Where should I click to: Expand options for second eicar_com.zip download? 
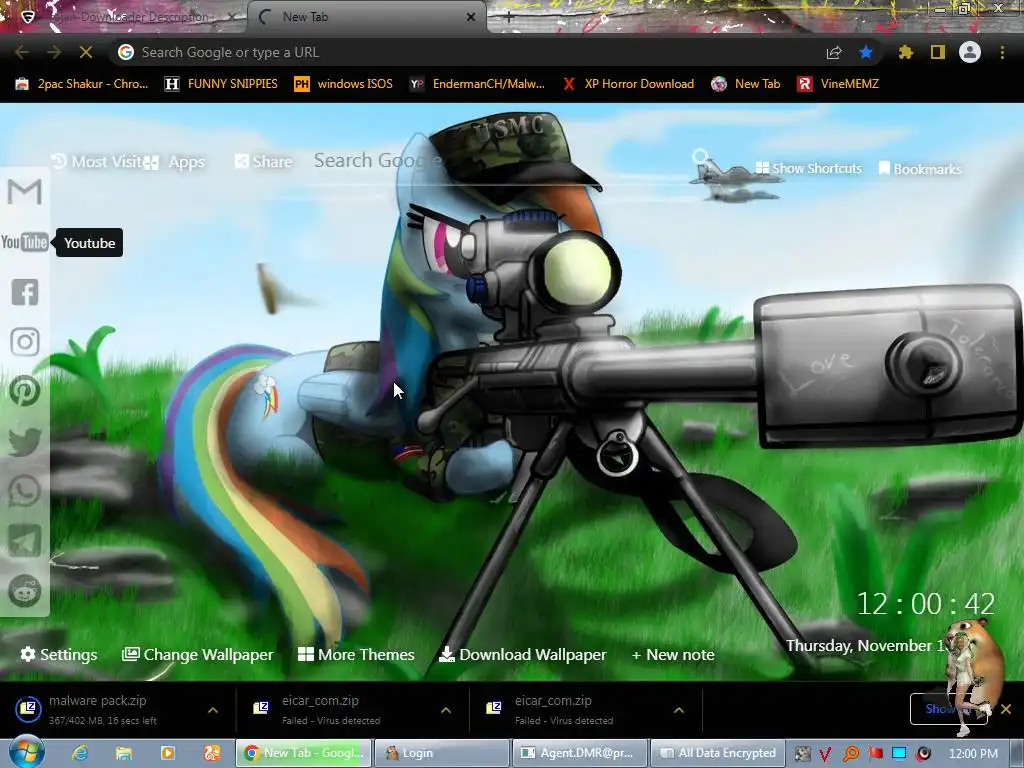point(679,710)
